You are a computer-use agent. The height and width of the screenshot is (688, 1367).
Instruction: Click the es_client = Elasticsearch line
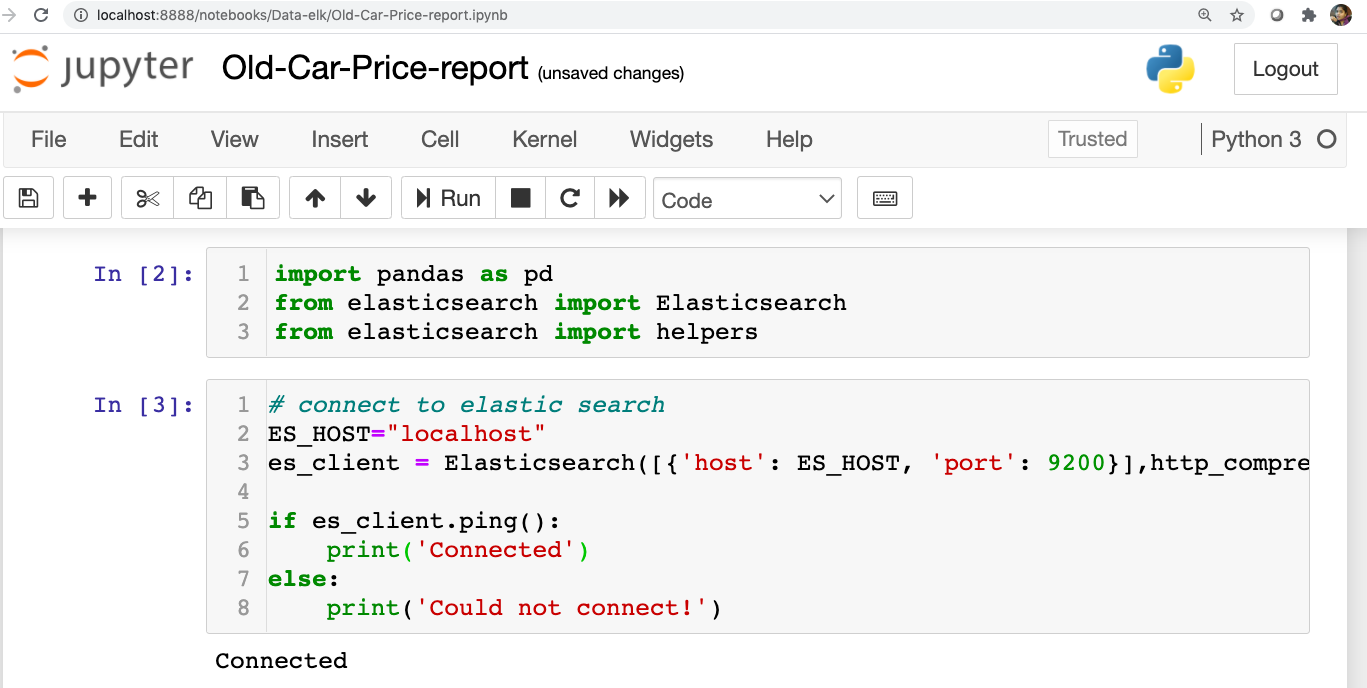tap(788, 463)
